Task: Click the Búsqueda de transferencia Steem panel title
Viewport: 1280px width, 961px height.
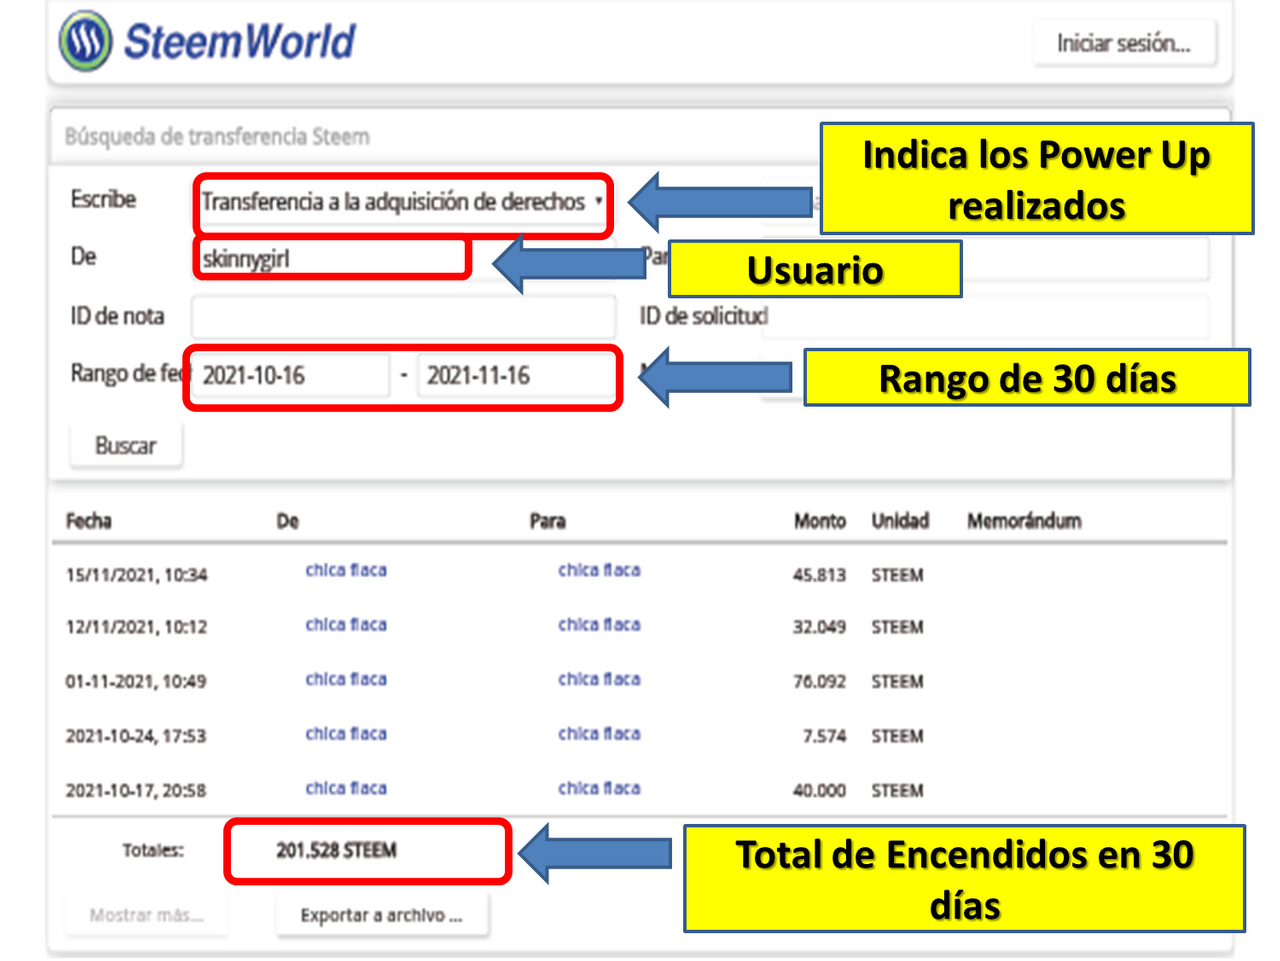Action: tap(217, 137)
